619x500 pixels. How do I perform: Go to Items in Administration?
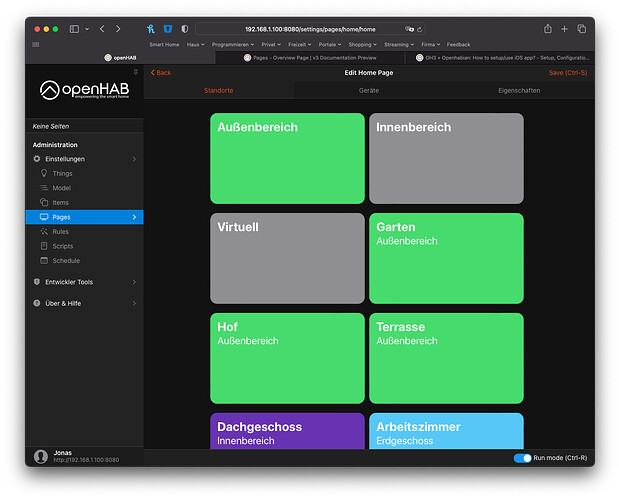click(61, 202)
